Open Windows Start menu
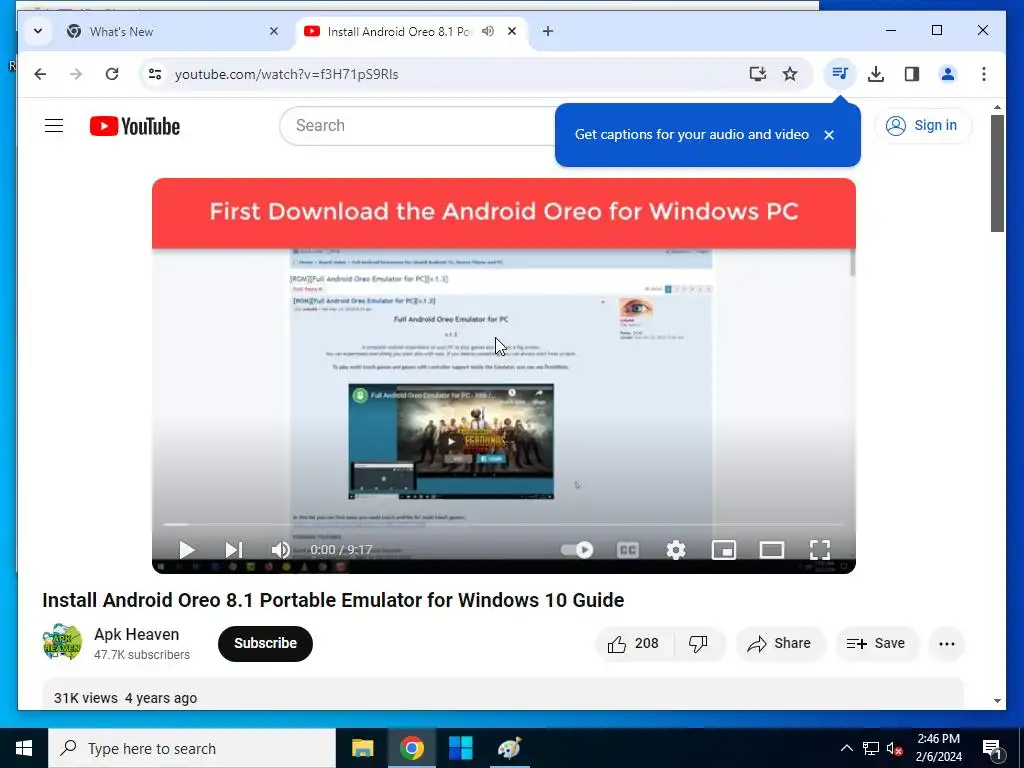The width and height of the screenshot is (1024, 768). 24,748
